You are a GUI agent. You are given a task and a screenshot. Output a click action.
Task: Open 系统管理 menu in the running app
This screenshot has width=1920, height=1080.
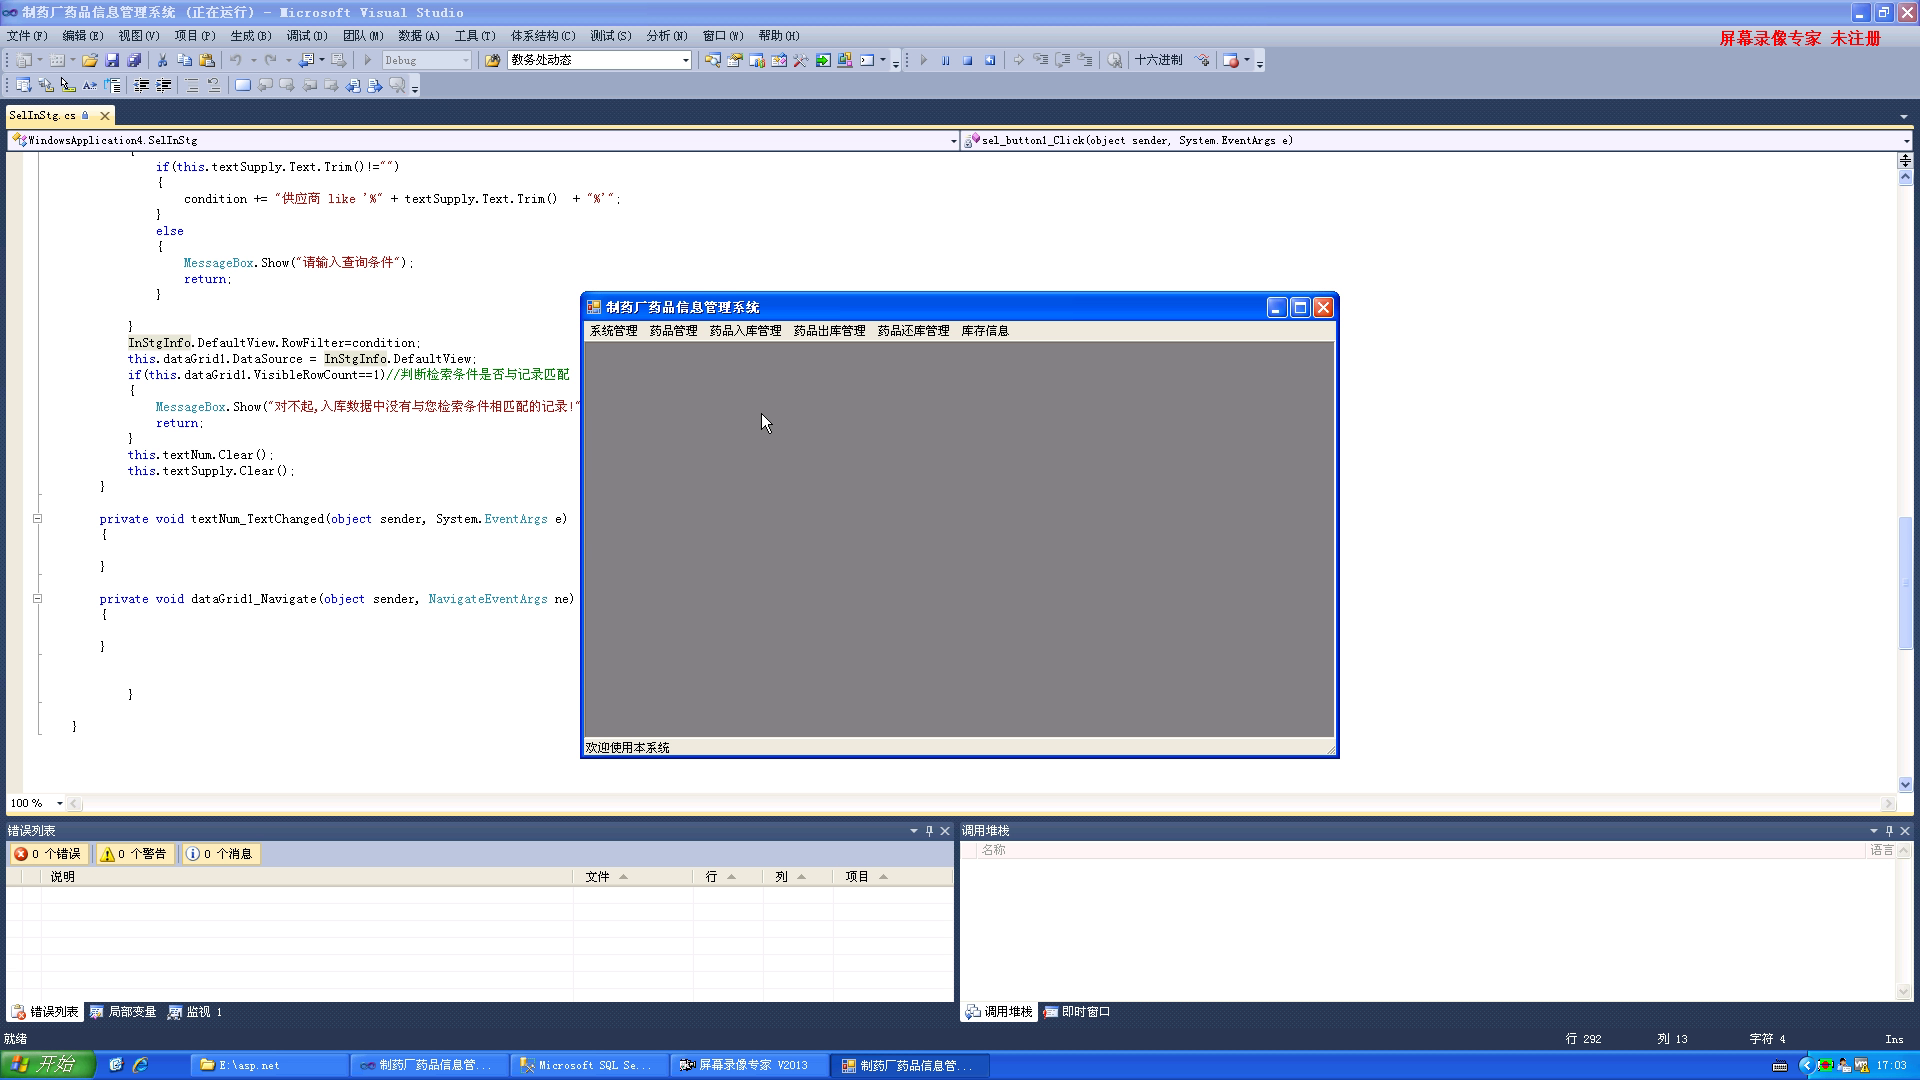[613, 331]
